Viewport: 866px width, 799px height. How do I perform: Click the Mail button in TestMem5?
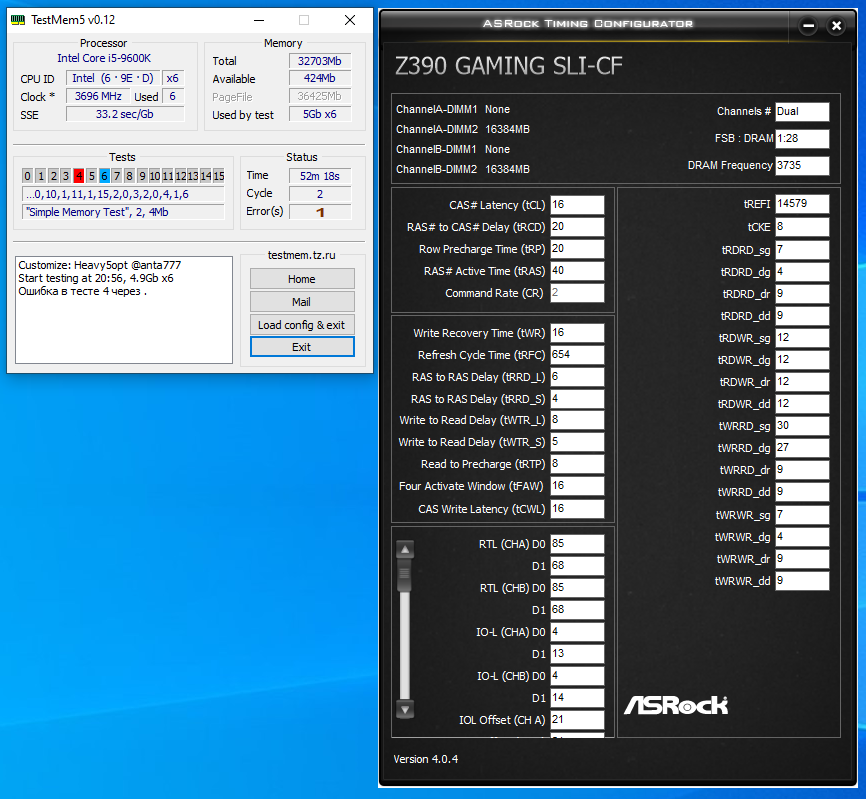click(x=302, y=302)
